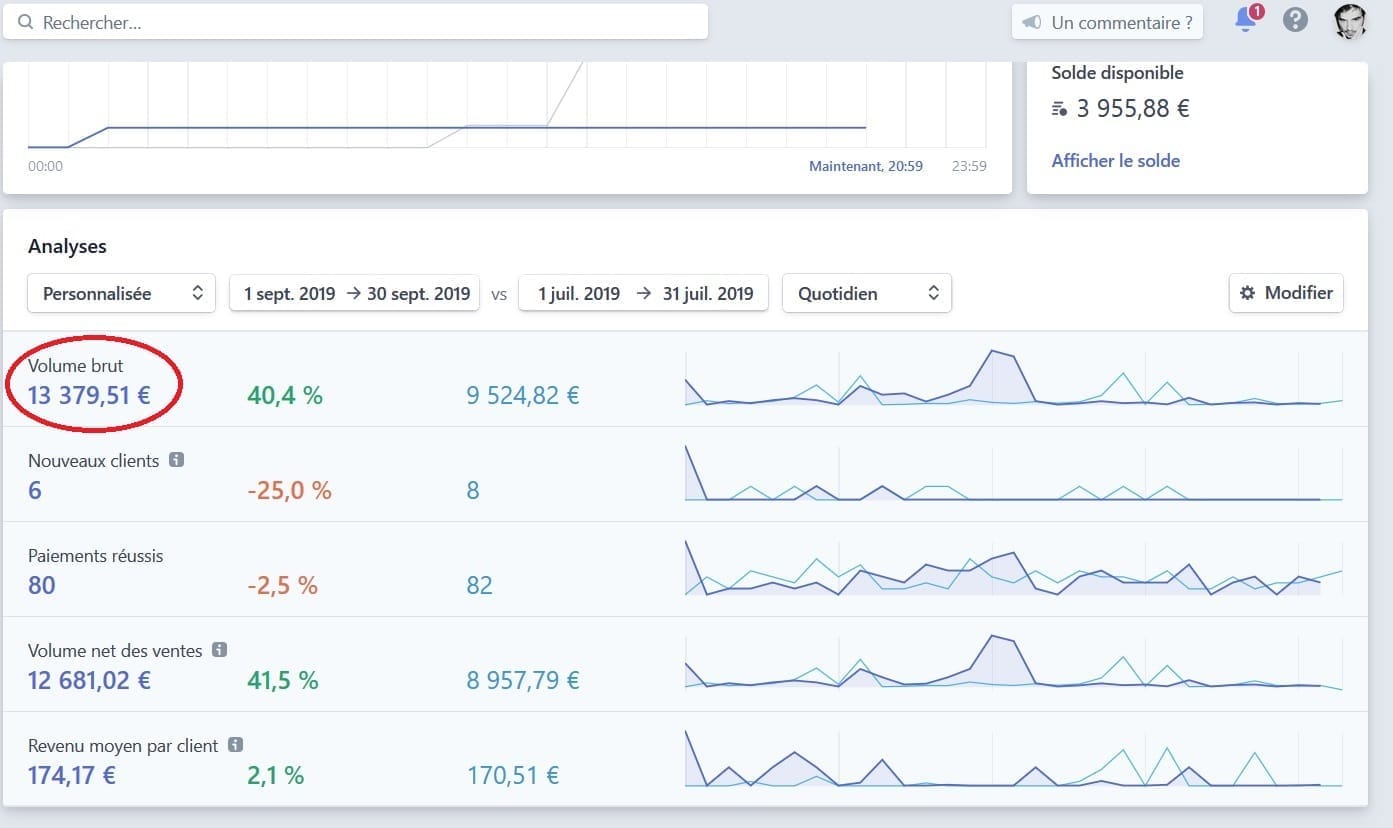Click info icon beside Volume net des ventes
This screenshot has height=828, width=1393.
click(x=220, y=650)
